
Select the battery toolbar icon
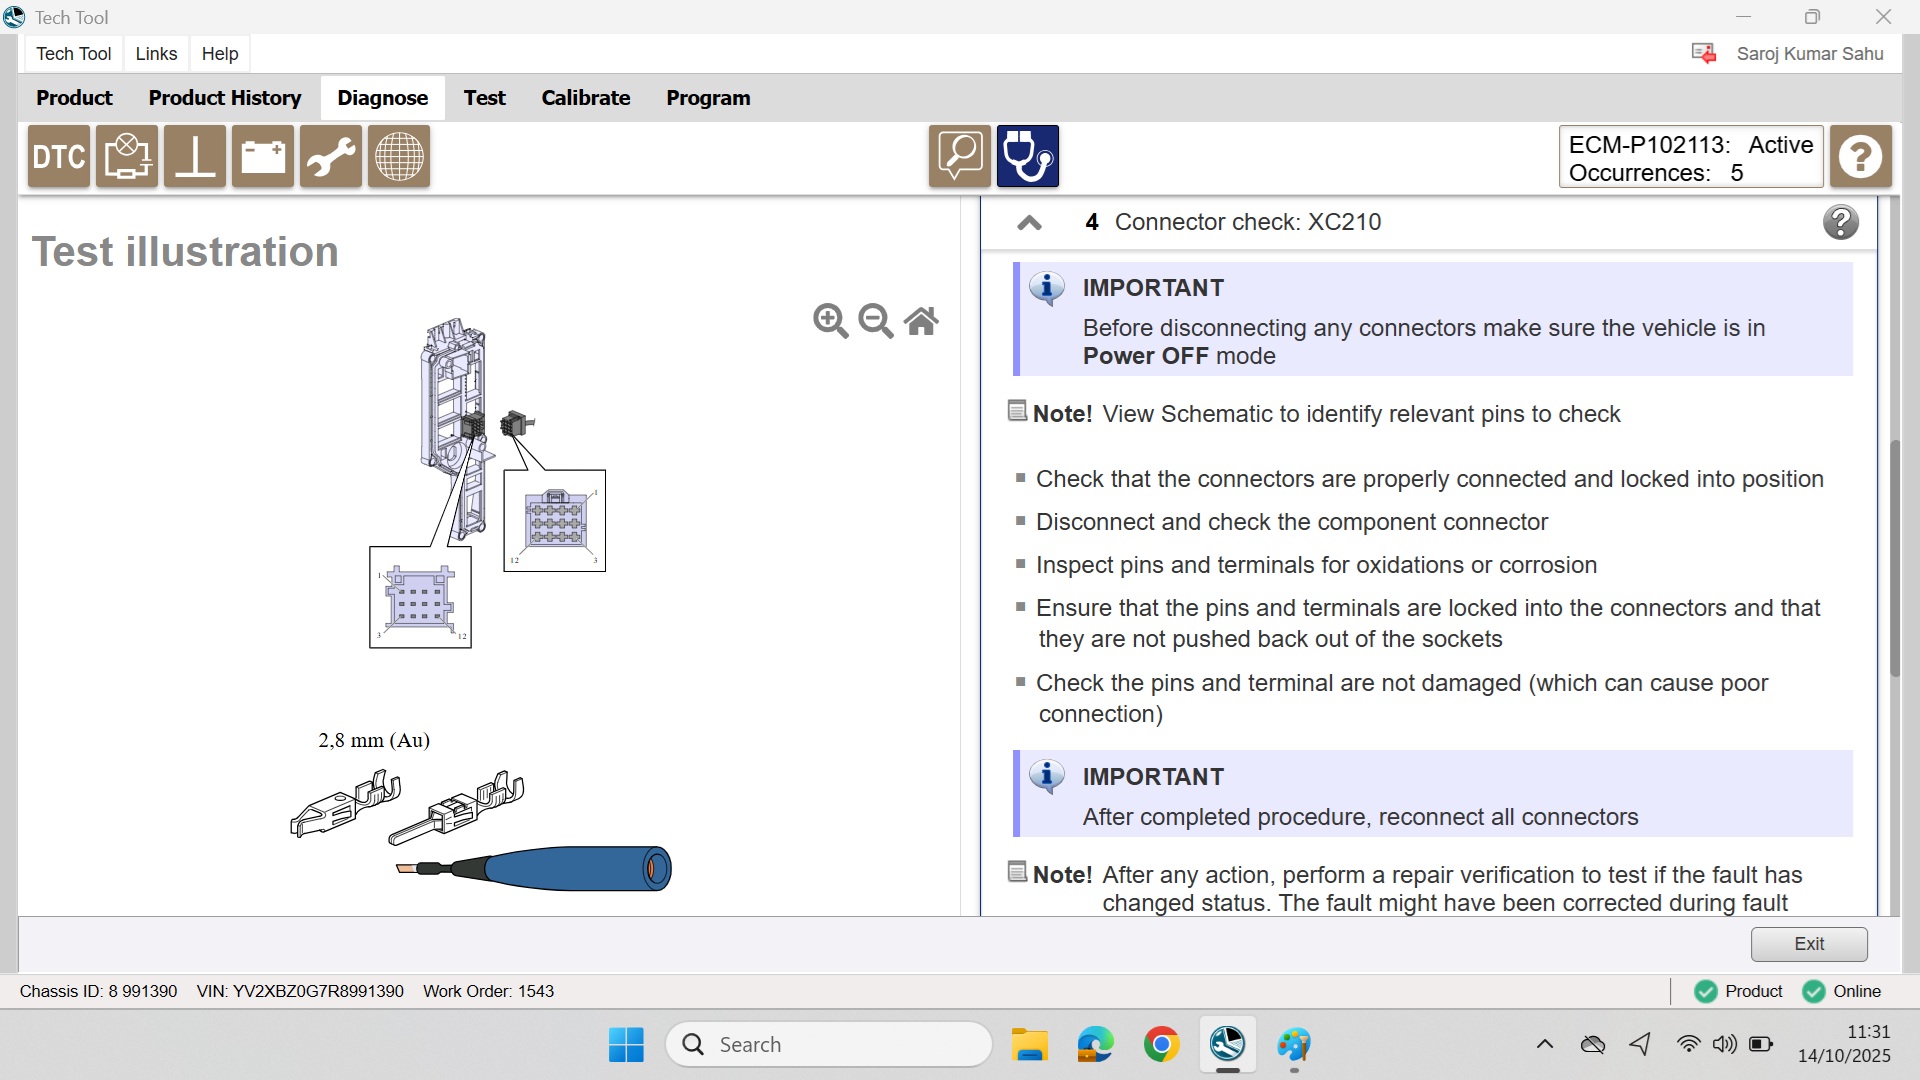[x=262, y=157]
